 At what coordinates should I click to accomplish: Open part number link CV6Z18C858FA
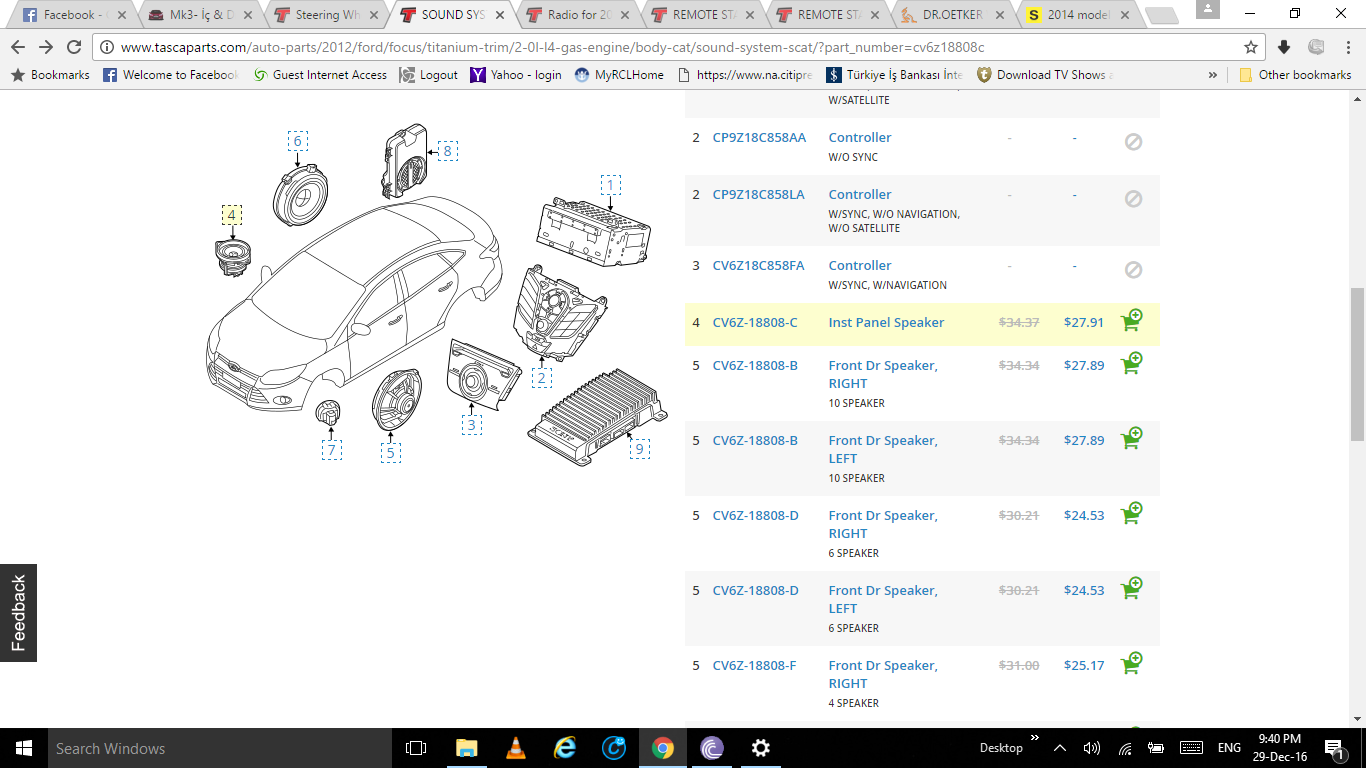click(x=758, y=265)
